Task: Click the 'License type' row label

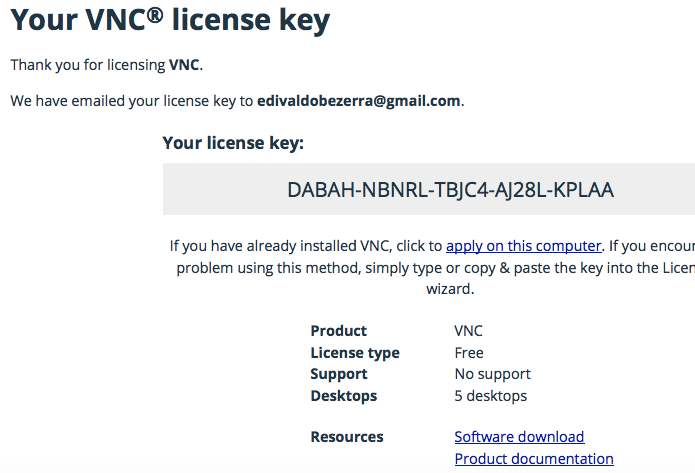Action: click(x=355, y=353)
